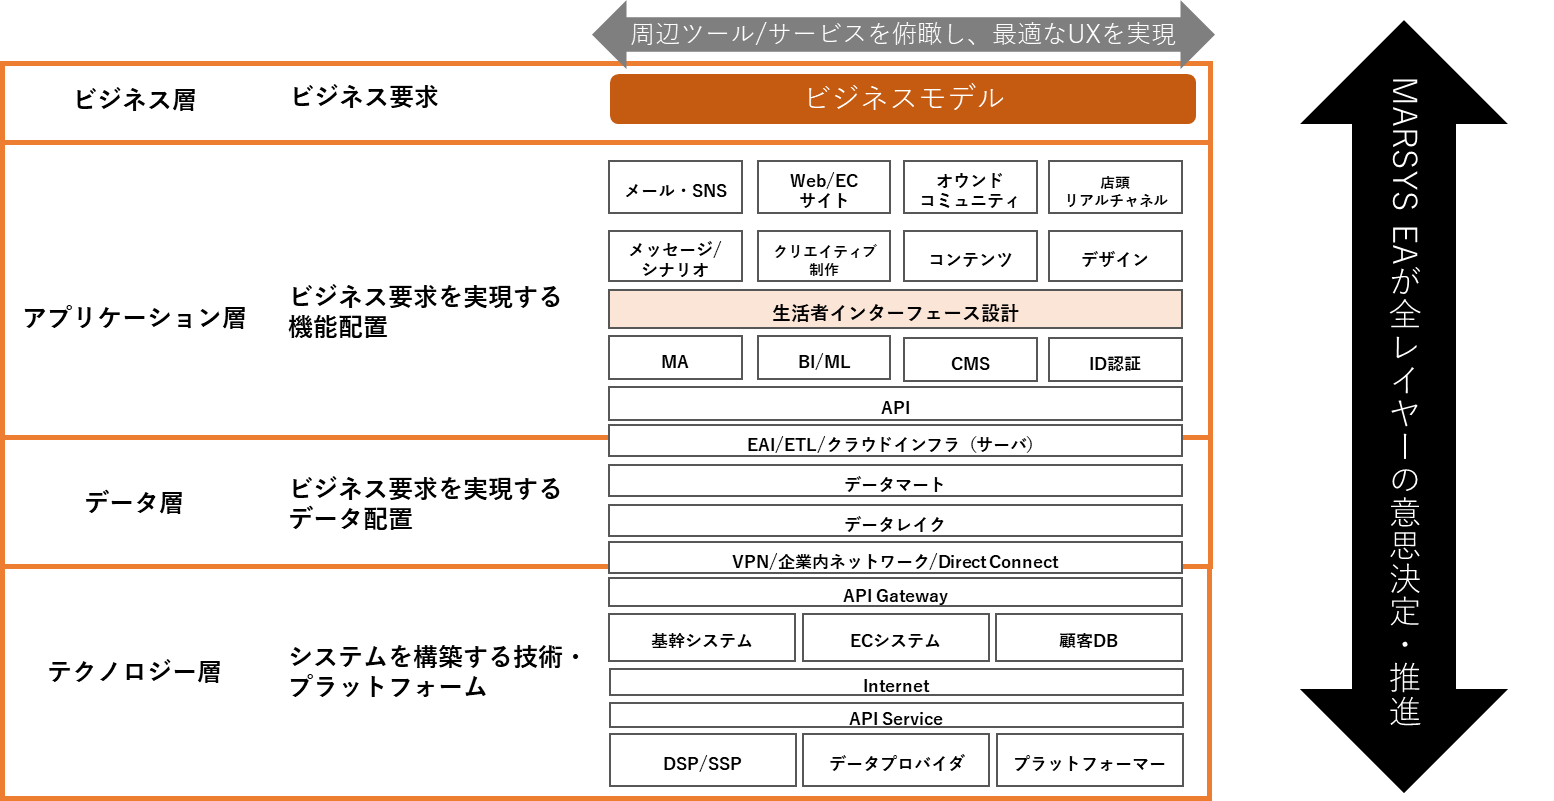This screenshot has width=1554, height=801.
Task: Select the コンテンツ box
Action: coord(969,257)
